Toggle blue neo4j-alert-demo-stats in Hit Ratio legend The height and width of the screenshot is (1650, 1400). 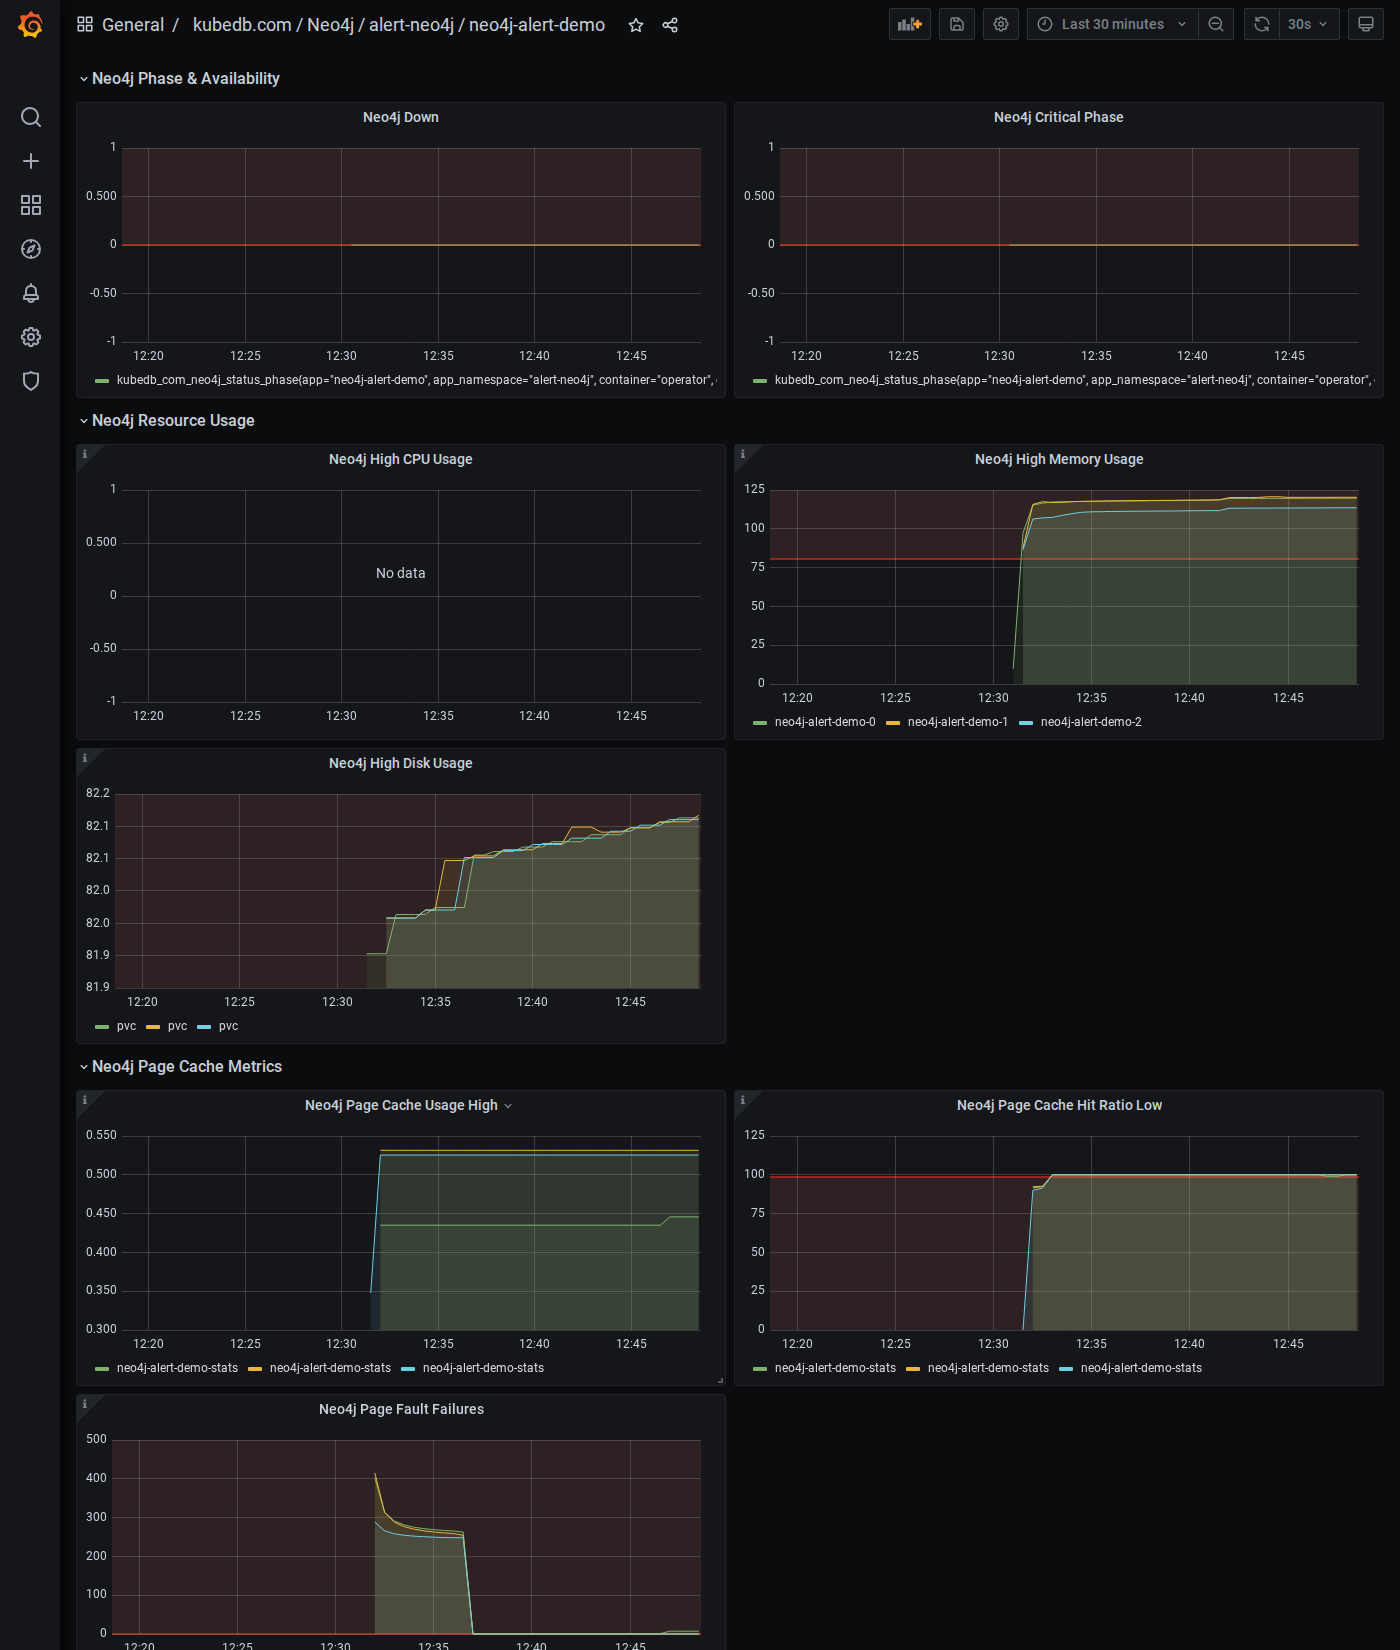pos(1141,1368)
